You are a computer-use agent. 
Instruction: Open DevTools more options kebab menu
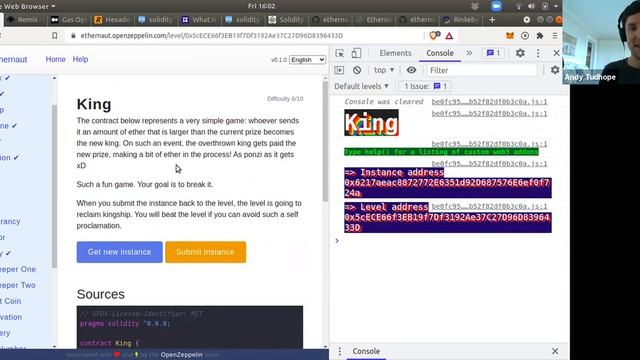(538, 53)
